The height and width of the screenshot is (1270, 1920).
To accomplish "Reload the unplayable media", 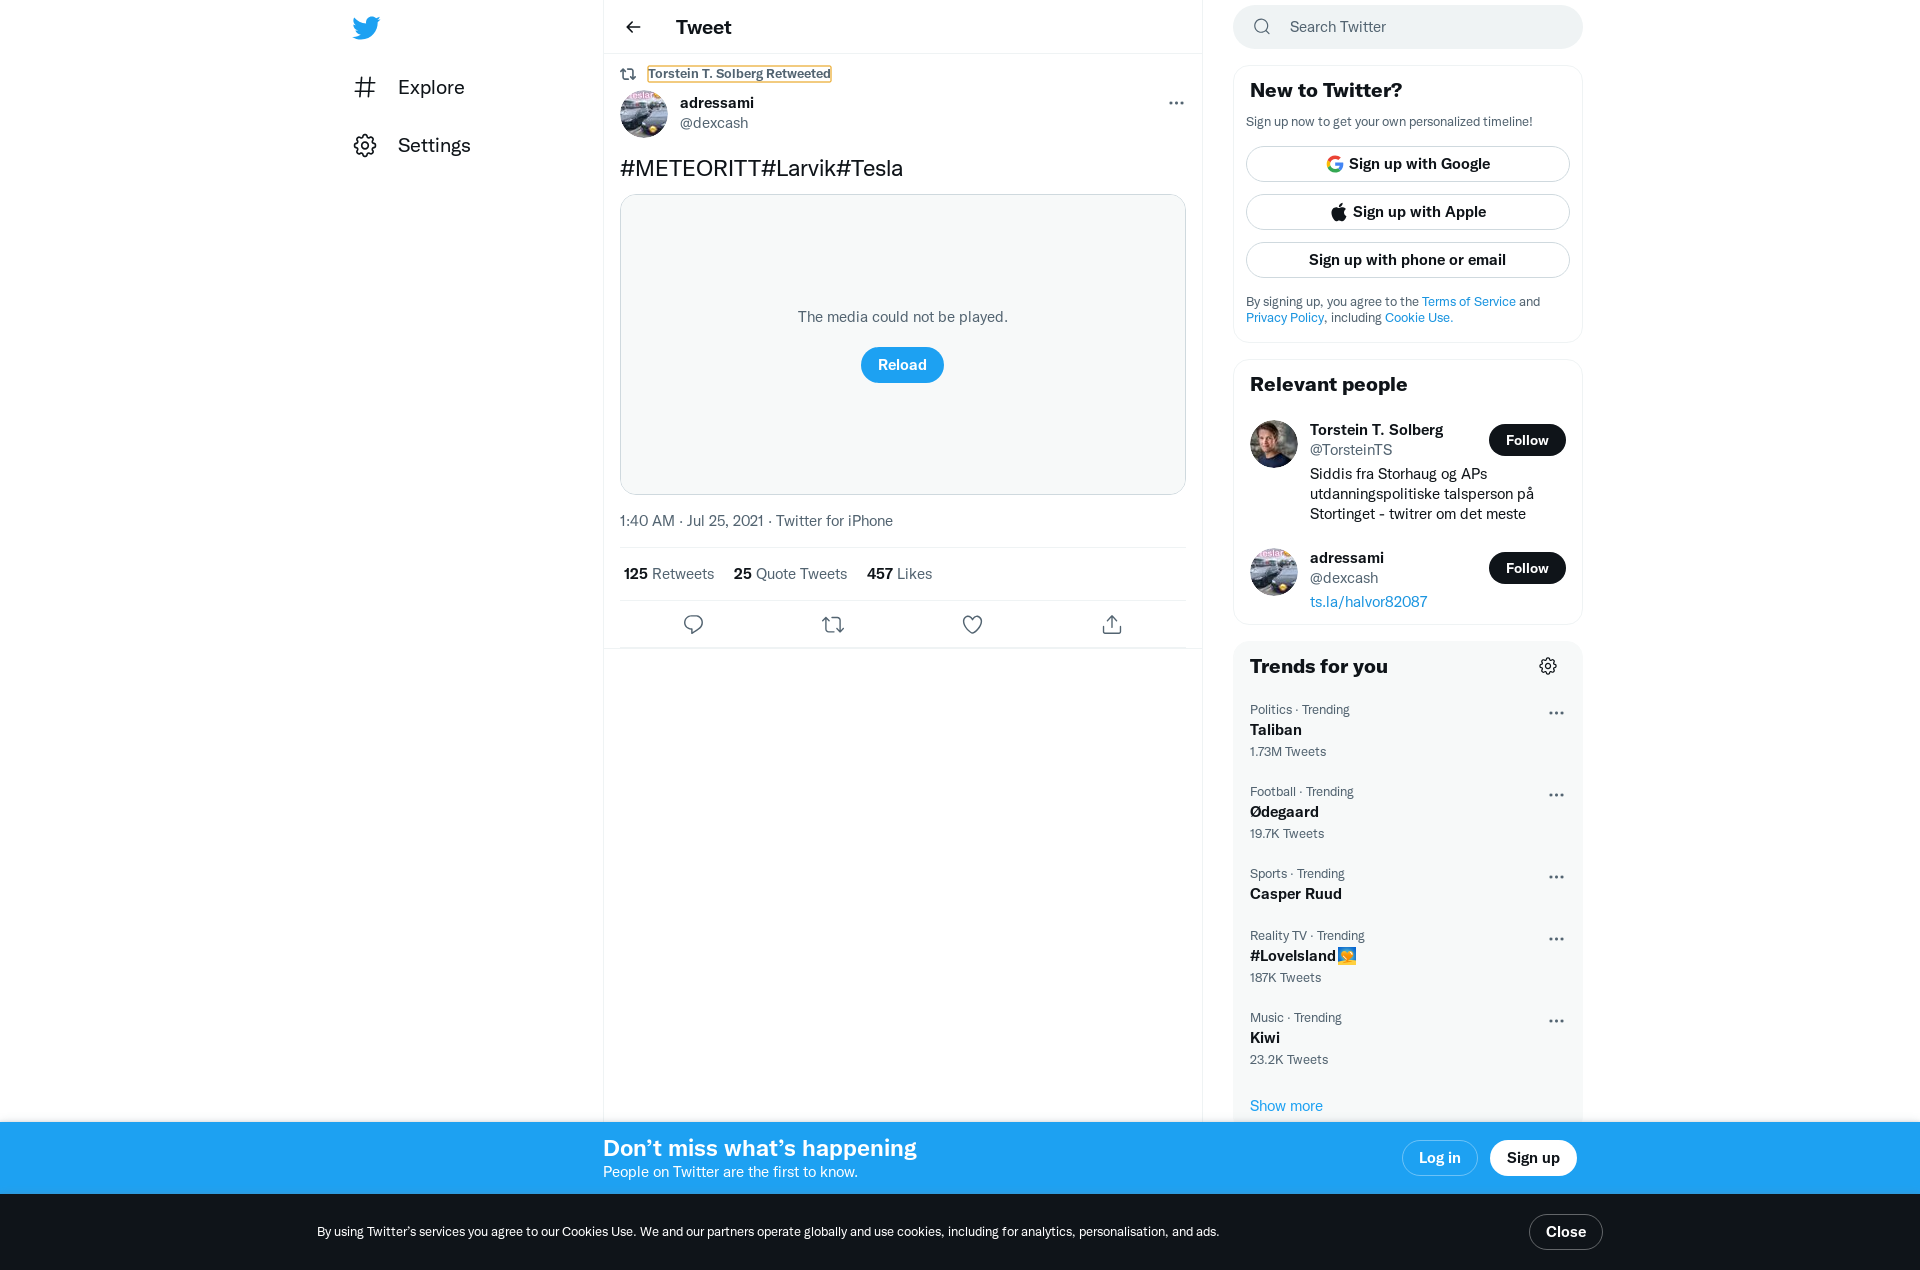I will click(902, 365).
